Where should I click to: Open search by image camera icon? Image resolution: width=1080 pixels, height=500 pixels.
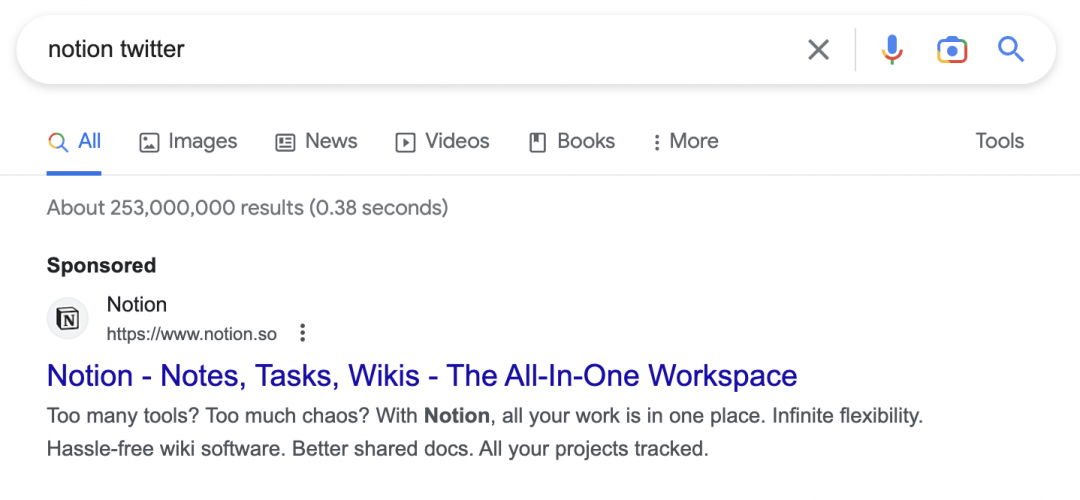pyautogui.click(x=951, y=49)
